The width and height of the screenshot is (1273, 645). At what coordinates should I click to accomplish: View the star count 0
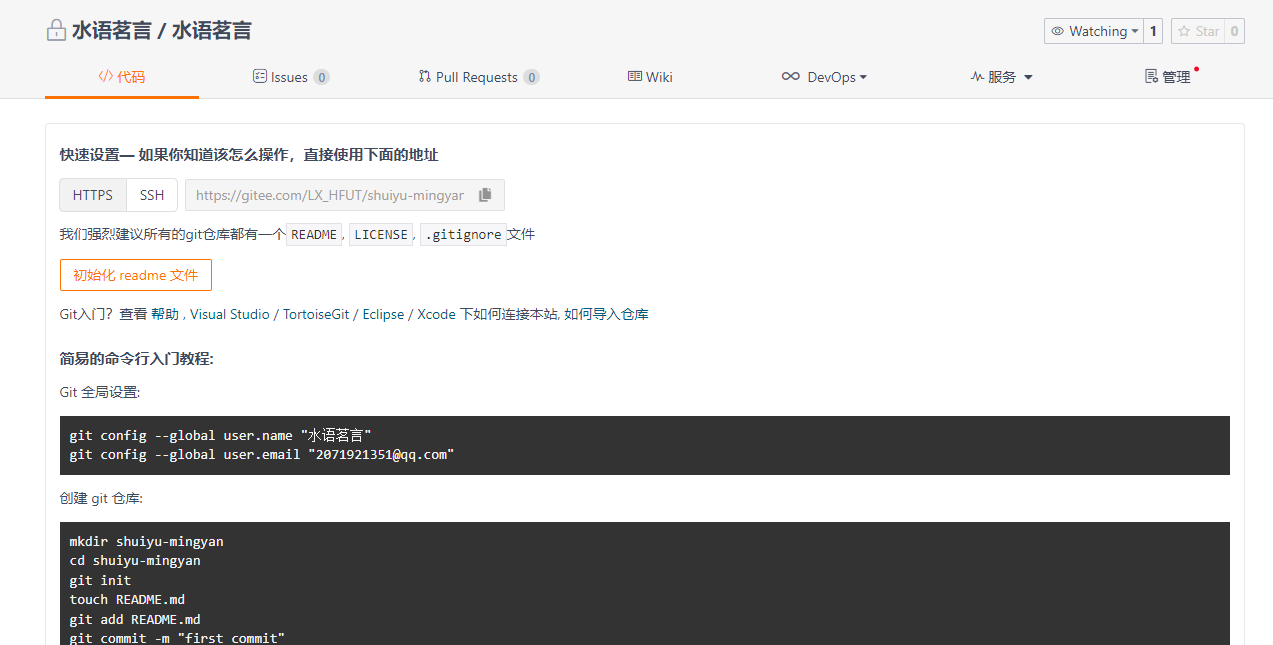(x=1234, y=31)
